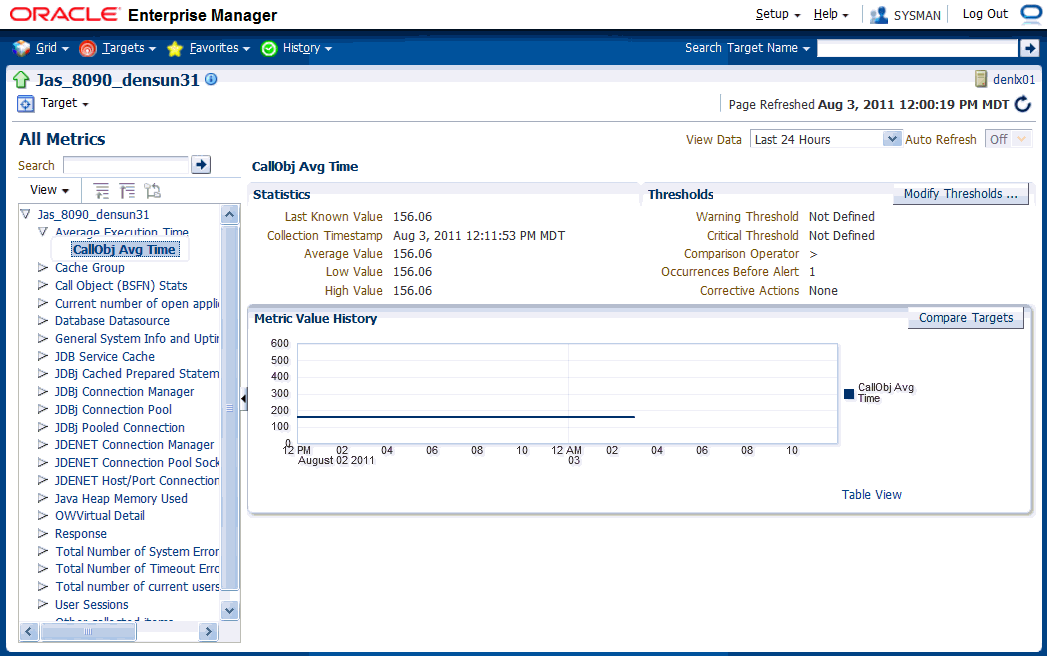Open the History menu
The width and height of the screenshot is (1047, 656).
coord(307,48)
